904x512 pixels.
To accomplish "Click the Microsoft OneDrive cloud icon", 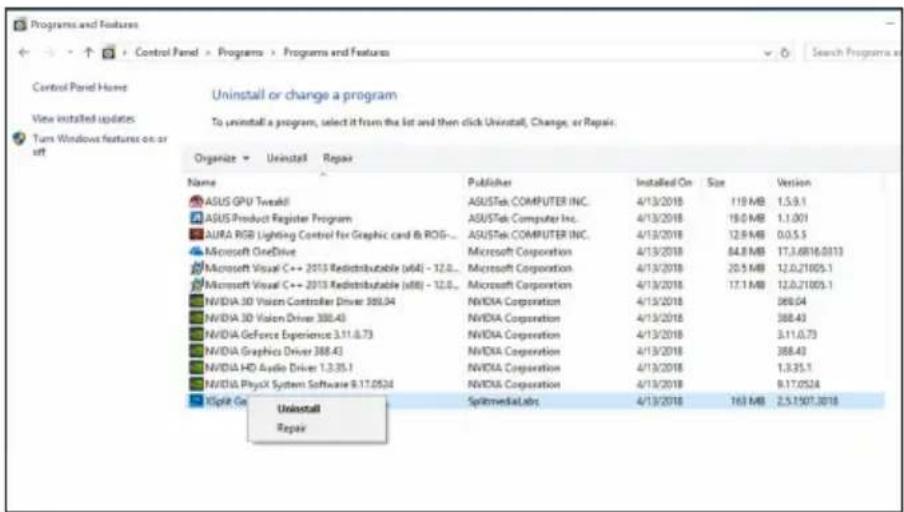I will [x=197, y=252].
